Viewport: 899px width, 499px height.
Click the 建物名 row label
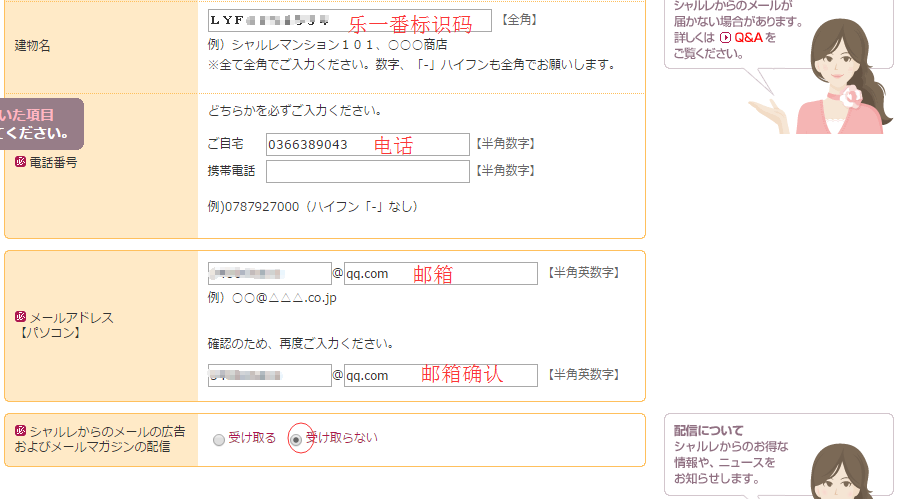pos(32,45)
